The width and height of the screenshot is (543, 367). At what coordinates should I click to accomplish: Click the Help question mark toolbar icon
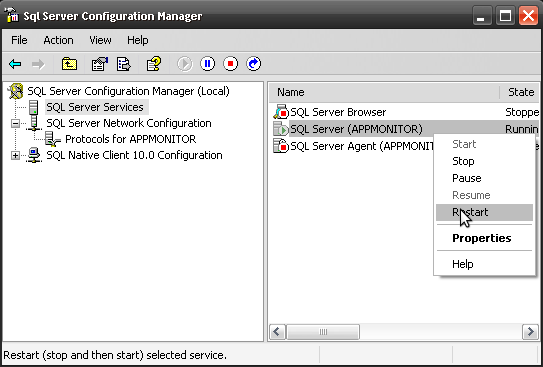point(154,64)
